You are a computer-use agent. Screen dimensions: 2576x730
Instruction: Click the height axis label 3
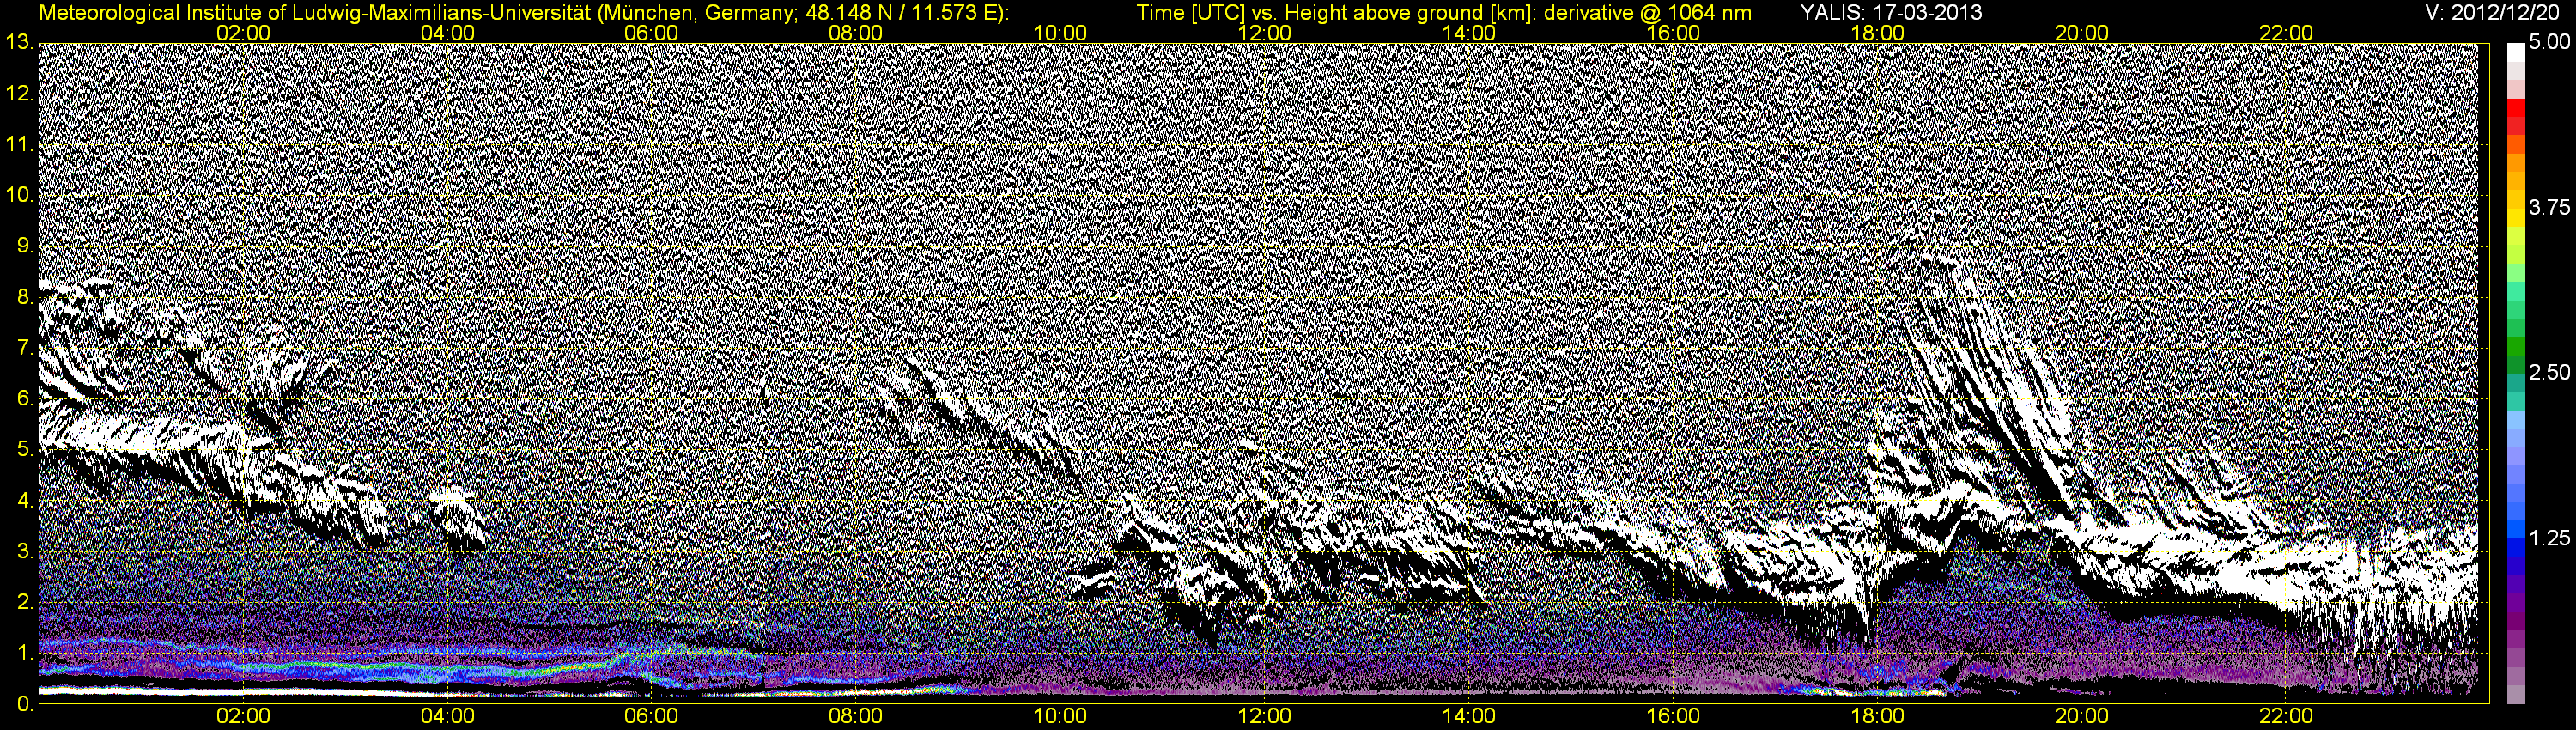[x=24, y=551]
